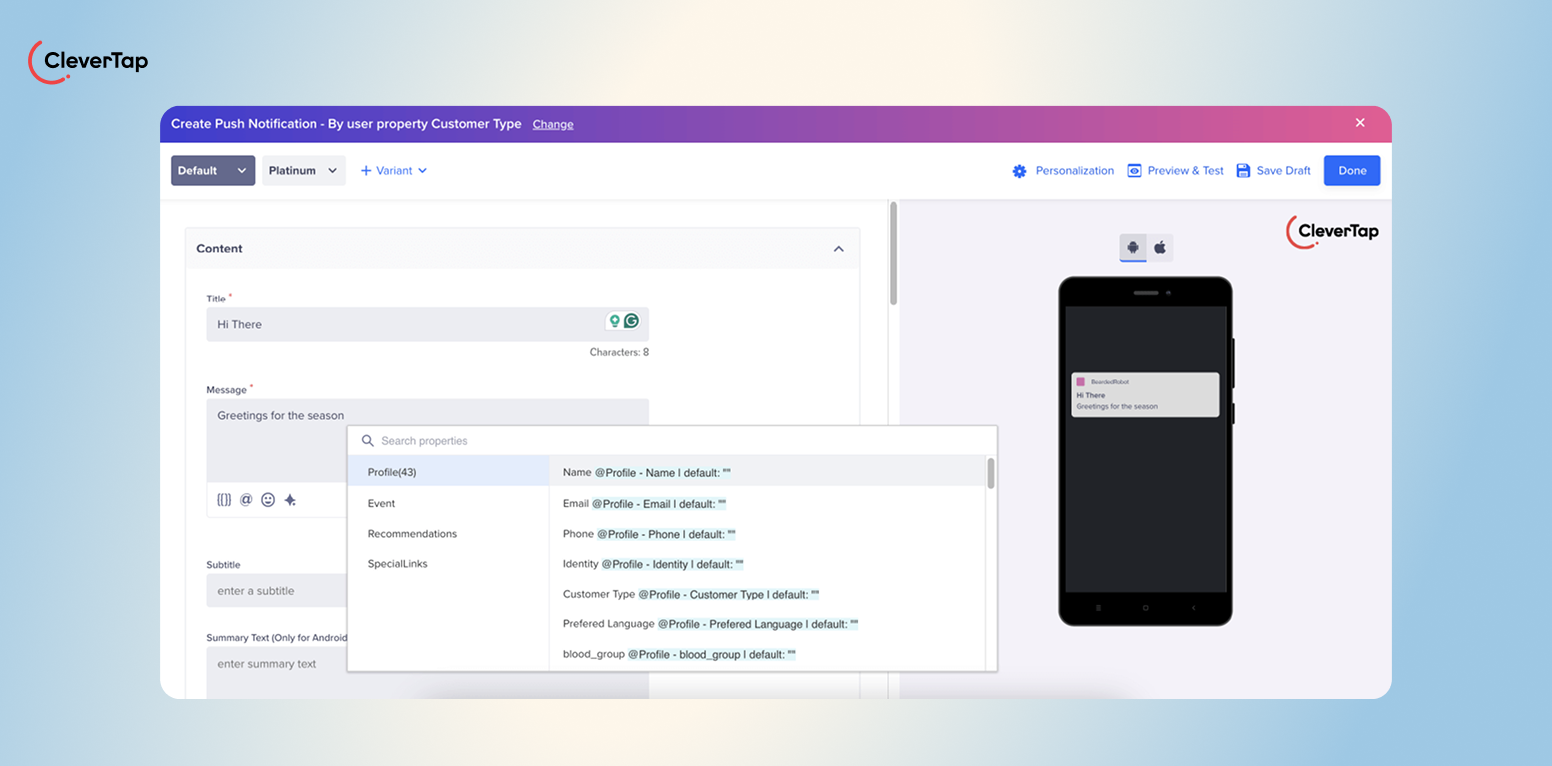Viewport: 1552px width, 766px height.
Task: Choose the Prefered Language profile property
Action: (x=767, y=624)
